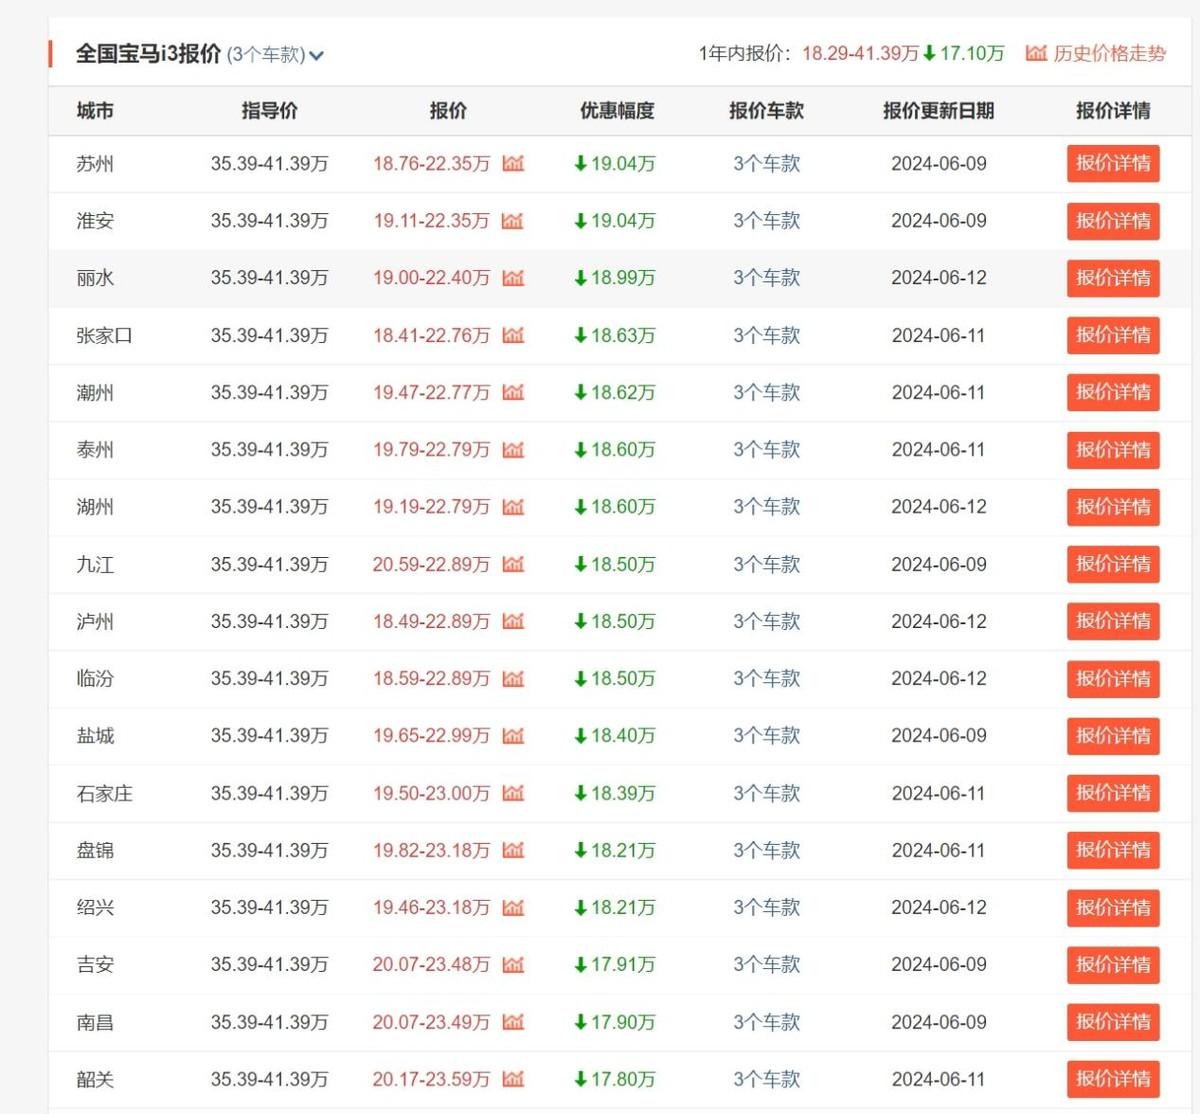Open the chart icon for 韶关 price
This screenshot has height=1114, width=1200.
(x=513, y=1079)
